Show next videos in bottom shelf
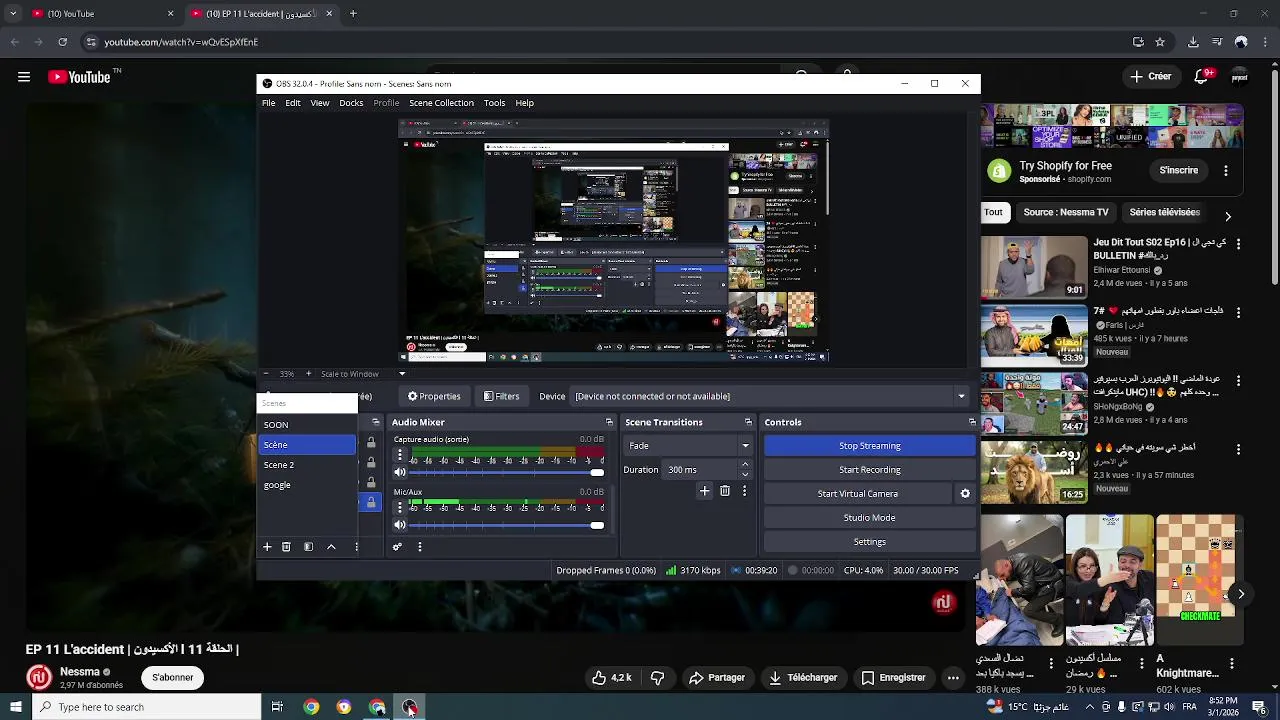Viewport: 1280px width, 720px height. click(x=1241, y=594)
